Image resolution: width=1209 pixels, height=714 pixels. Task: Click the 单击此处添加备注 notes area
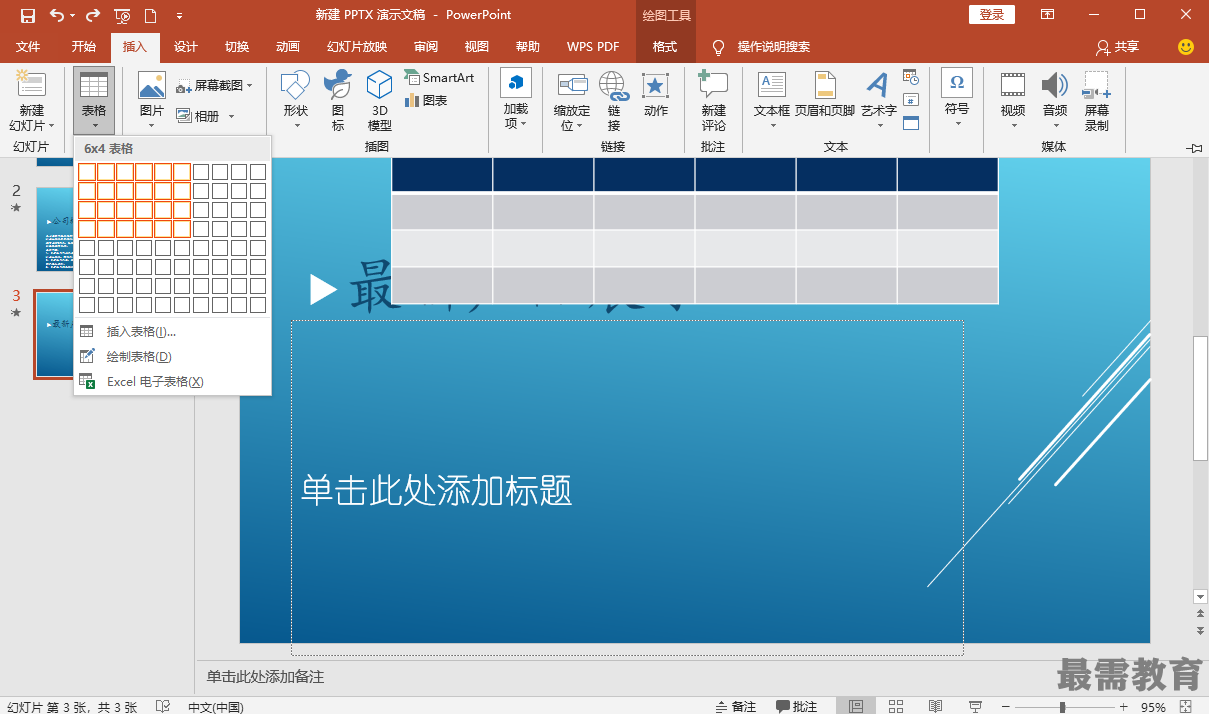(x=265, y=677)
